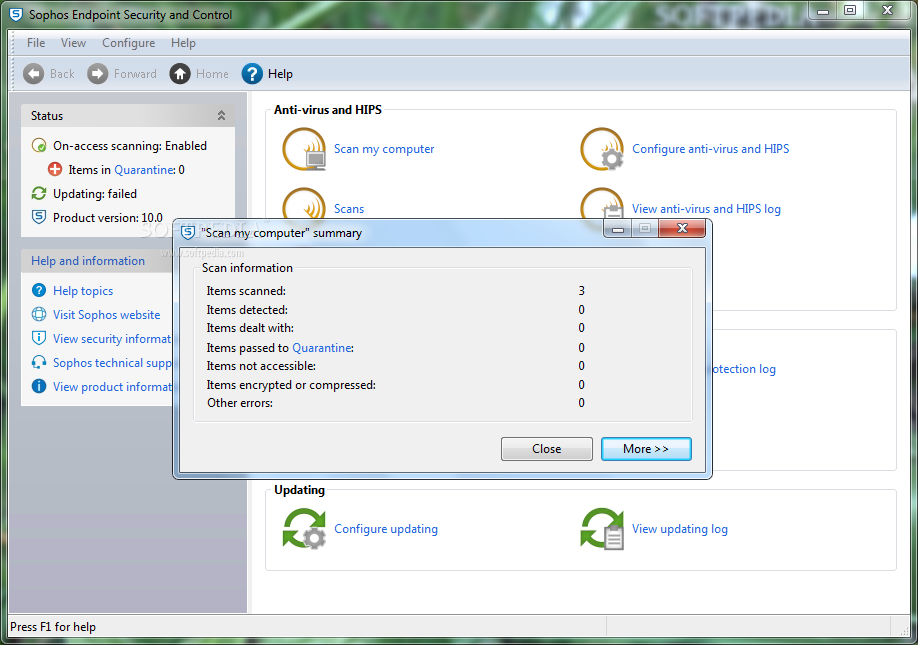Click the Back arrow toolbar icon
Viewport: 918px width, 645px height.
coord(33,74)
